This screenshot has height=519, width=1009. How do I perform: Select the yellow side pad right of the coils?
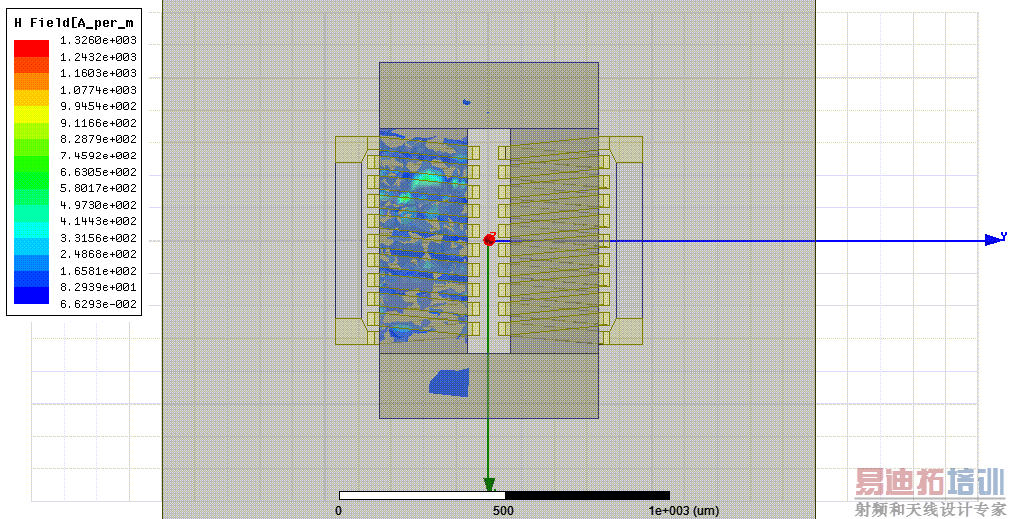[x=629, y=241]
